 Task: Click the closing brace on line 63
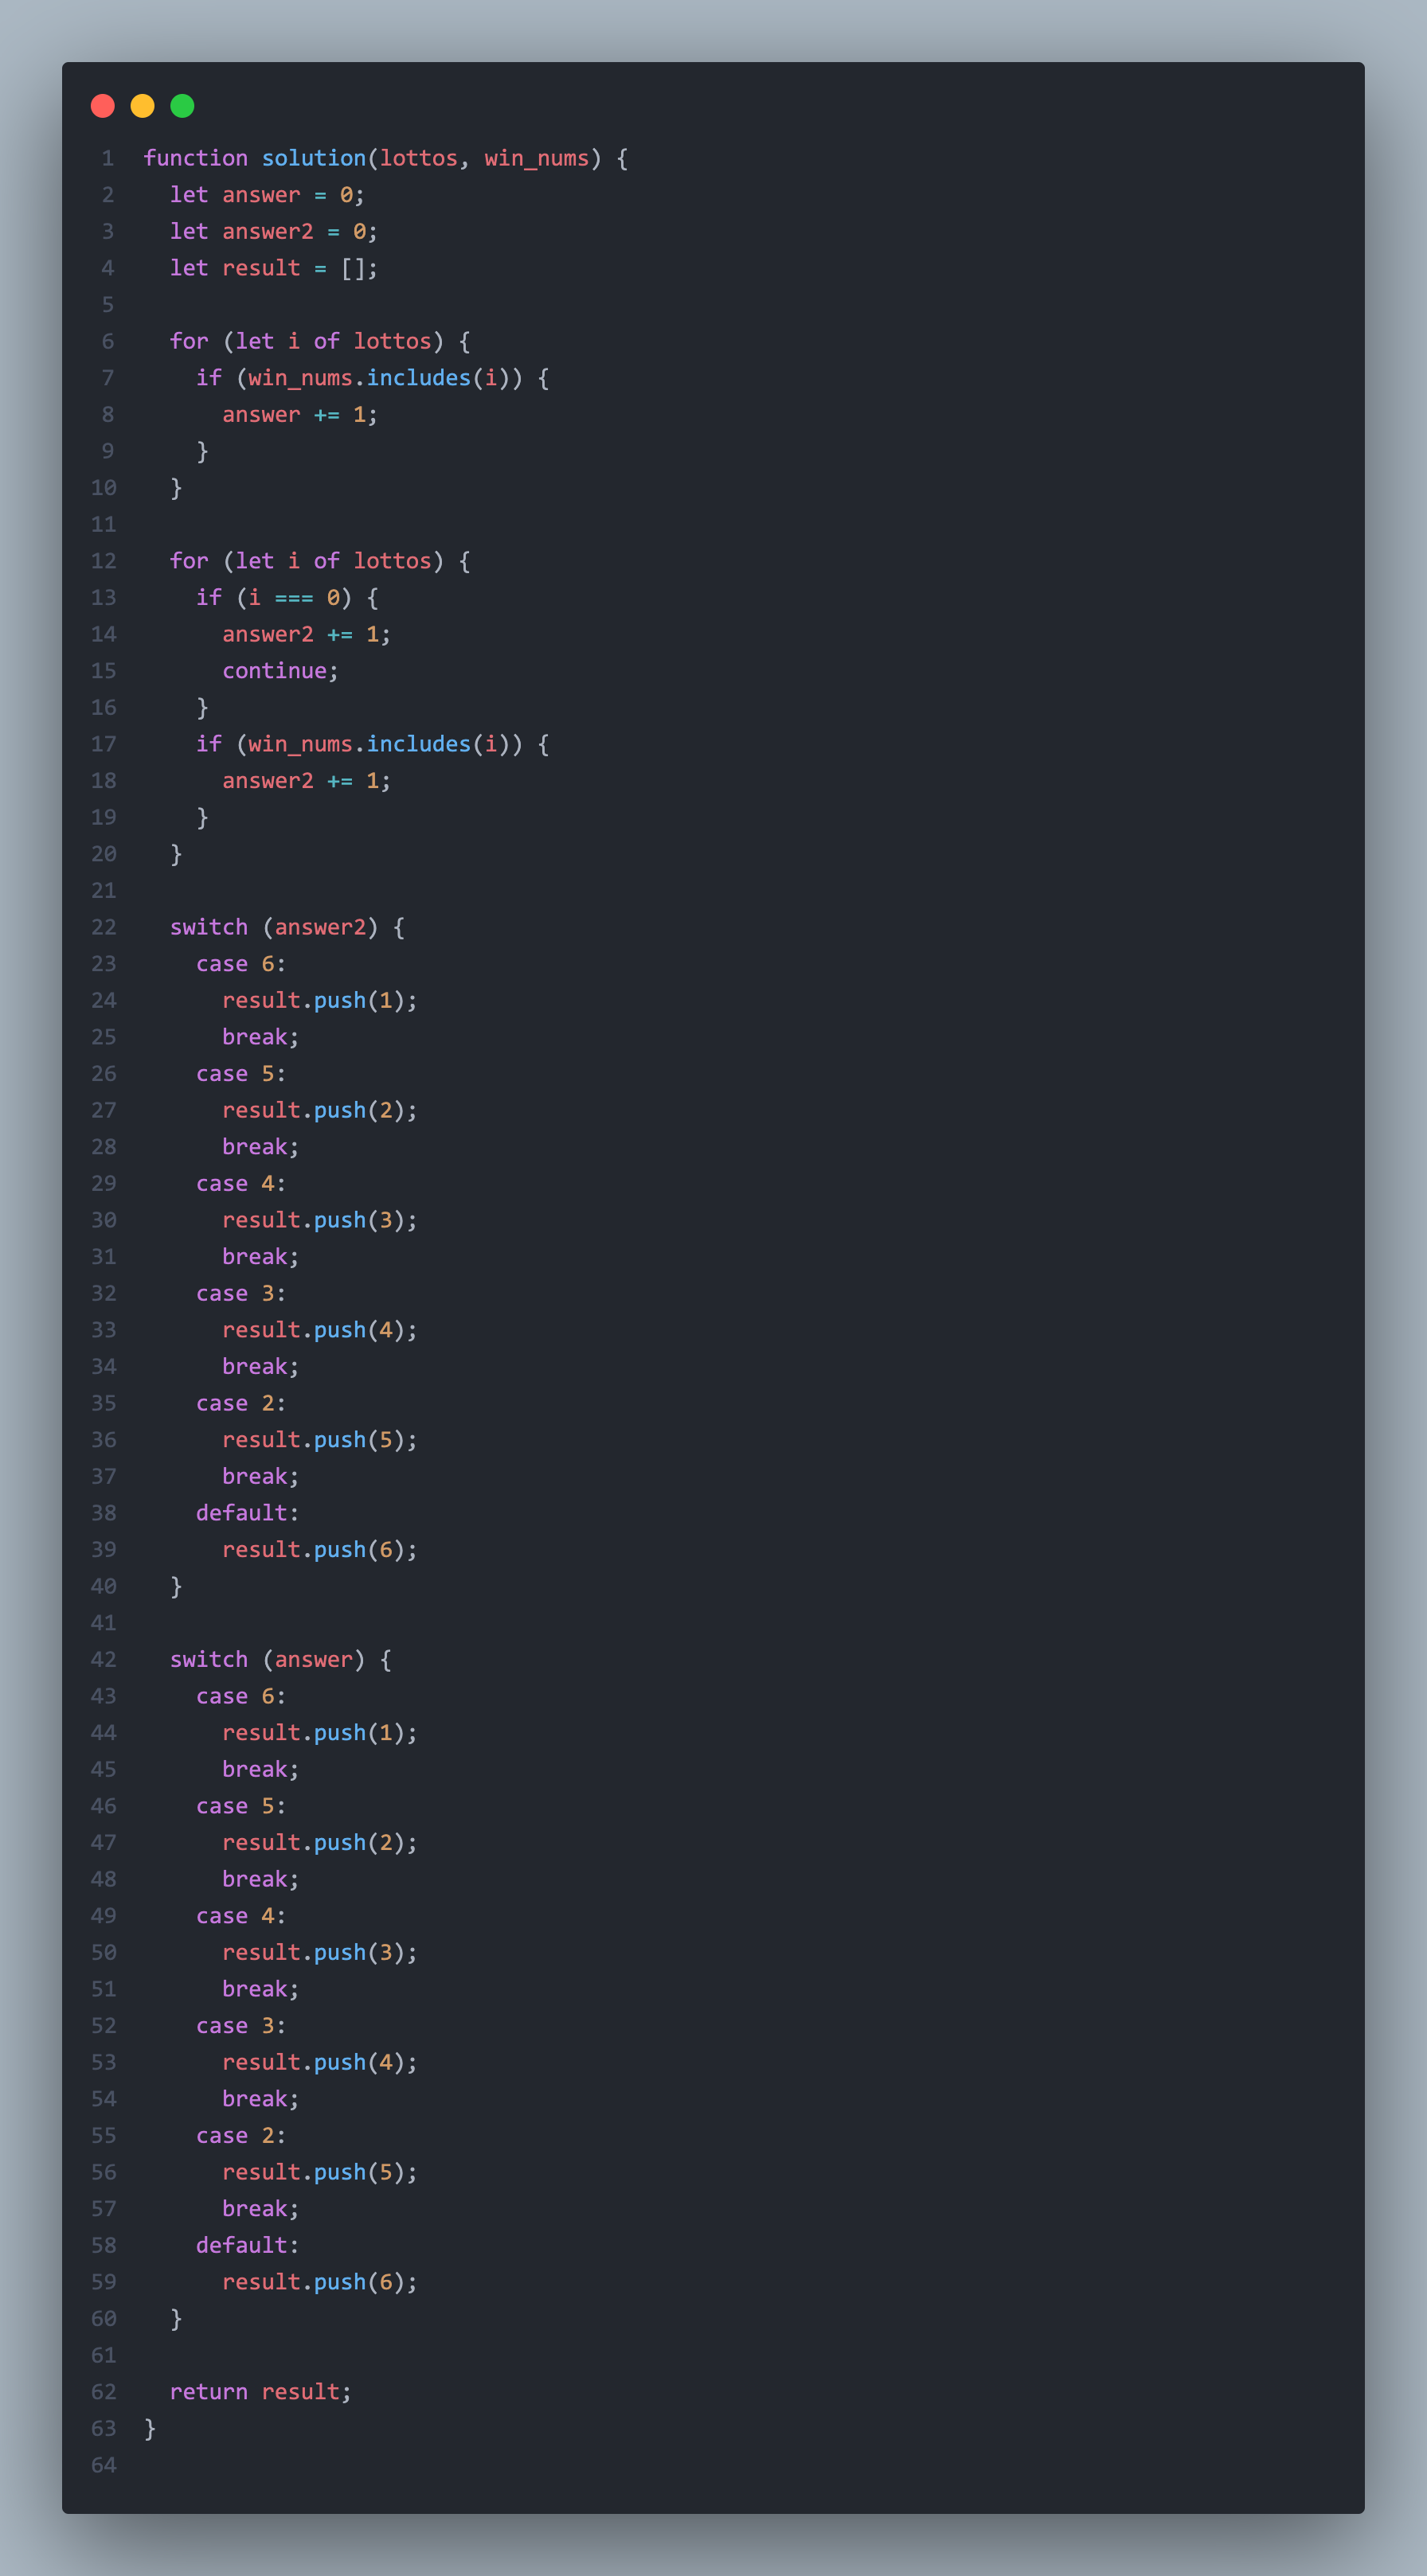150,2428
